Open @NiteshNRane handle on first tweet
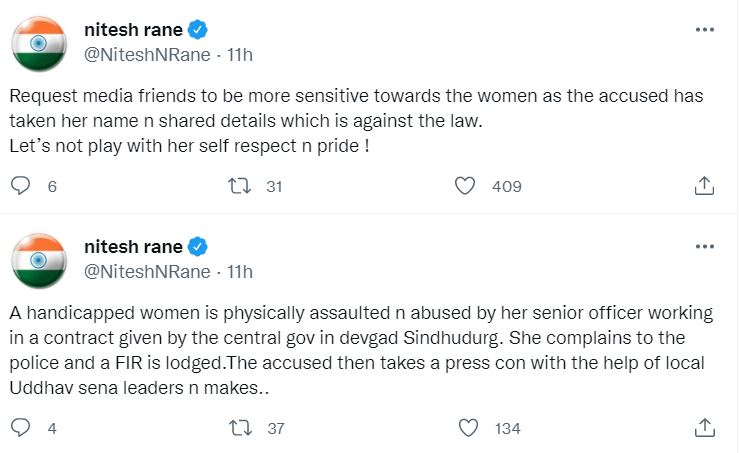 (147, 55)
